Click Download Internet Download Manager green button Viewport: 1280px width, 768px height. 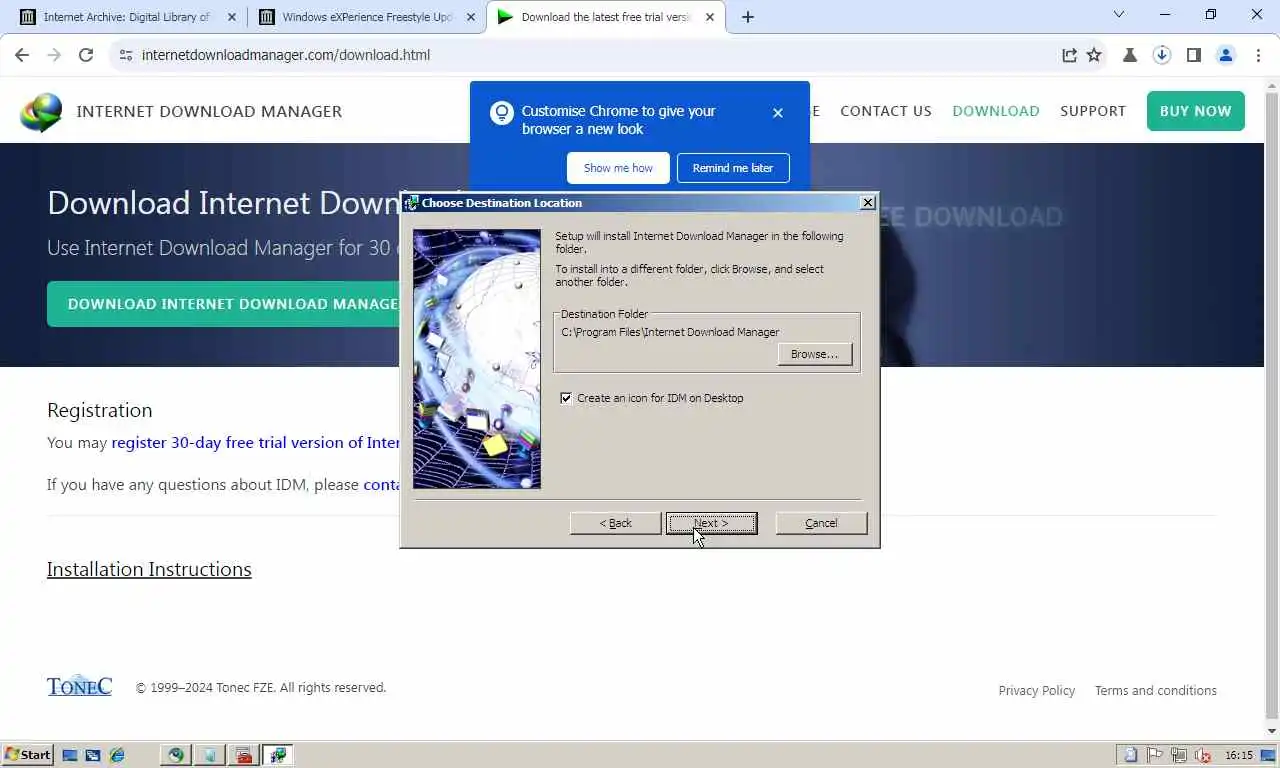[x=224, y=304]
